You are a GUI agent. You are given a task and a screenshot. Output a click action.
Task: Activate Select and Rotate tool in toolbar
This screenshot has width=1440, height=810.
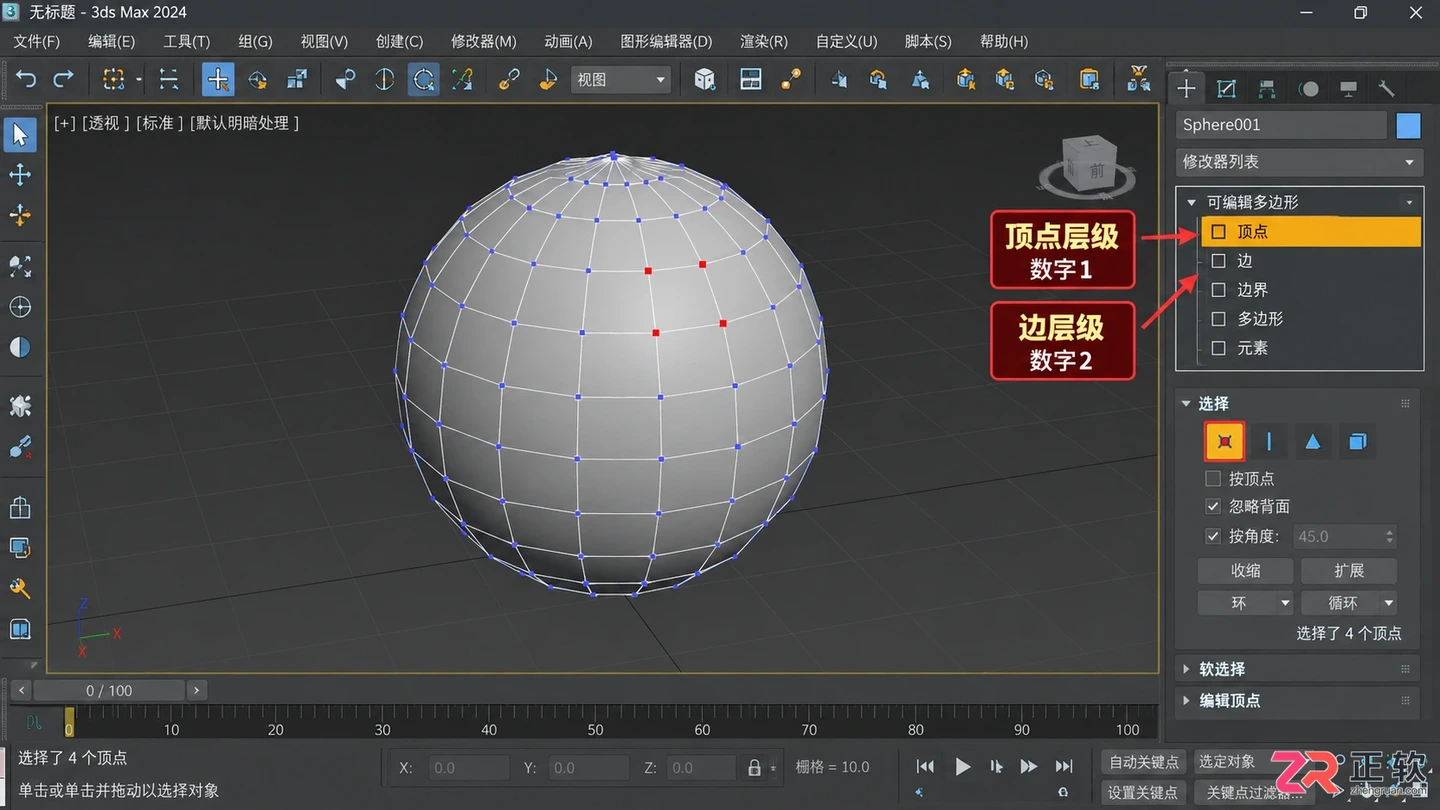258,79
